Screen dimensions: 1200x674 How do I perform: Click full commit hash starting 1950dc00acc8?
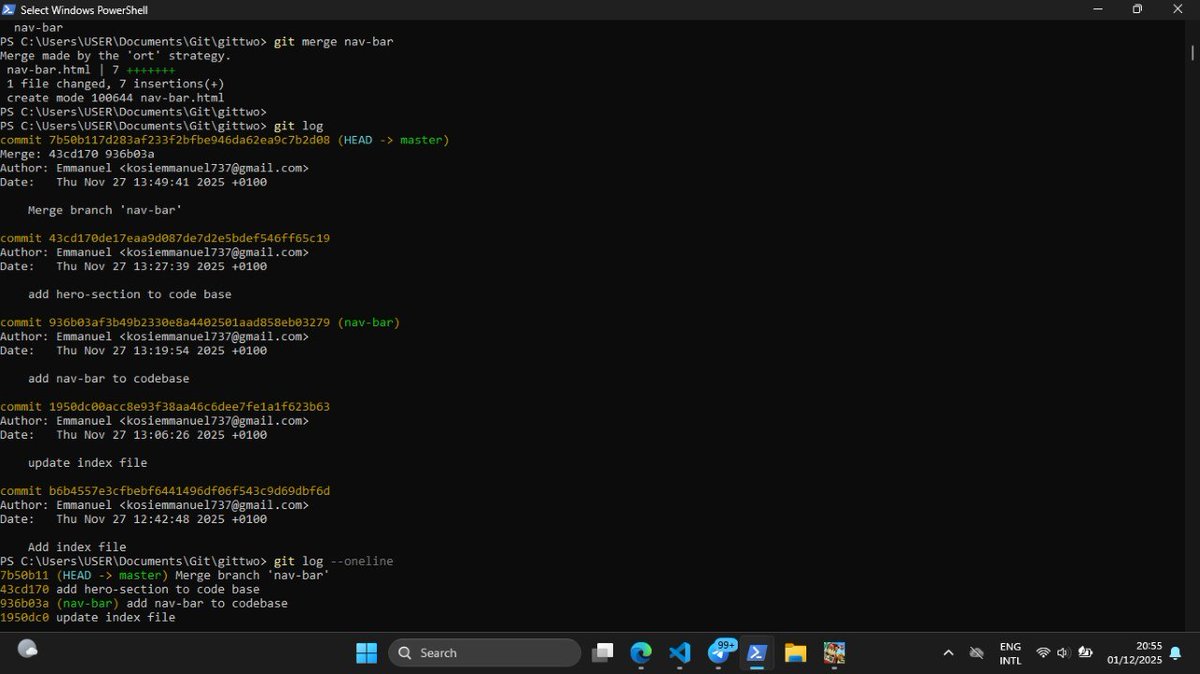[x=189, y=407]
